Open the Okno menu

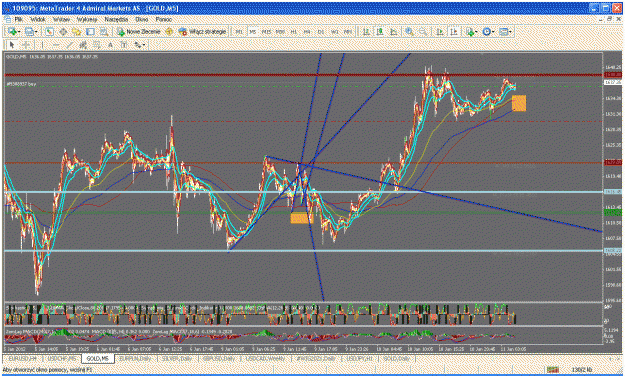[x=142, y=19]
